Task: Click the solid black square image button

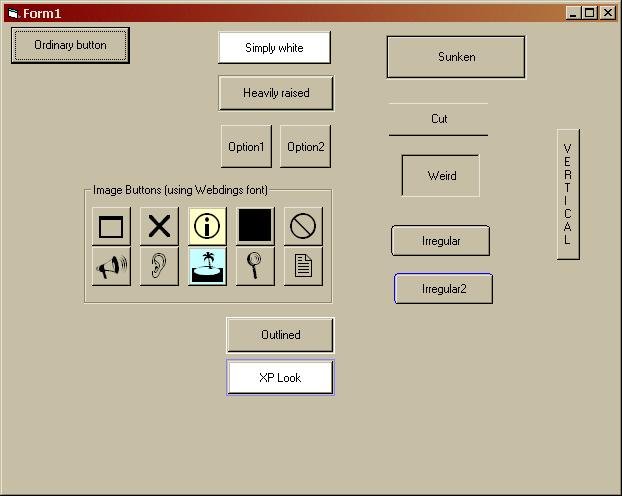Action: pos(255,226)
